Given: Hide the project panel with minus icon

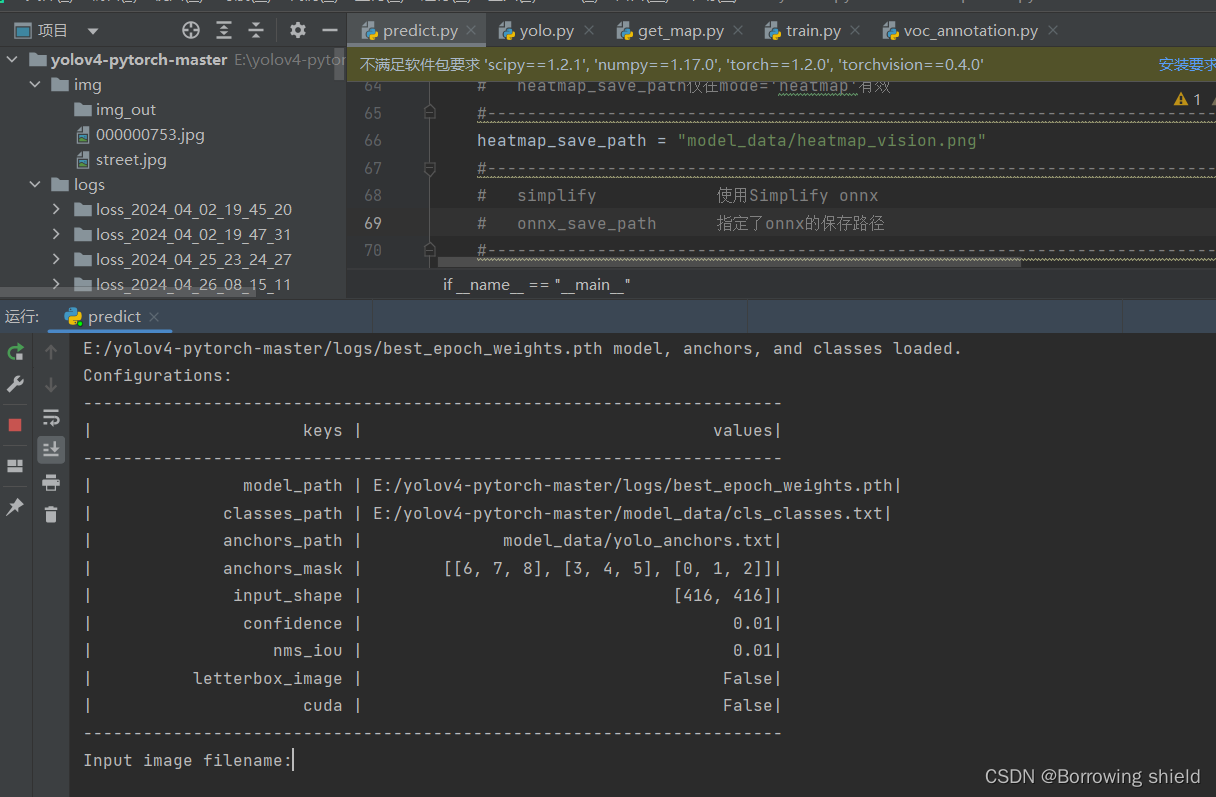Looking at the screenshot, I should point(330,31).
